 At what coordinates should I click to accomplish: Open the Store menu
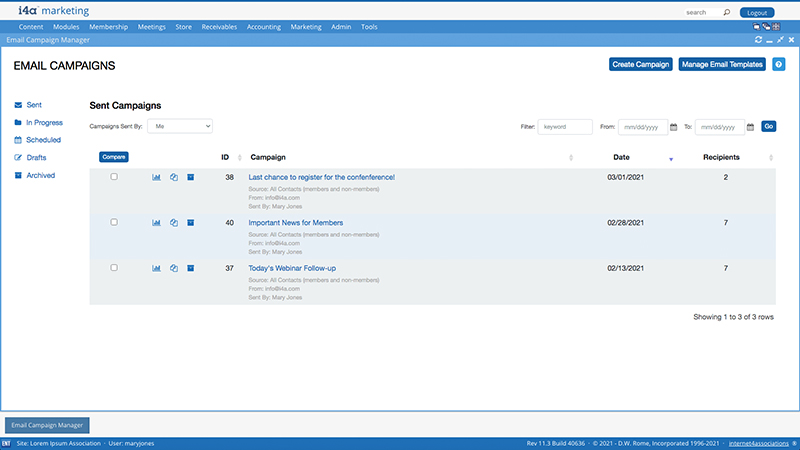(x=184, y=27)
